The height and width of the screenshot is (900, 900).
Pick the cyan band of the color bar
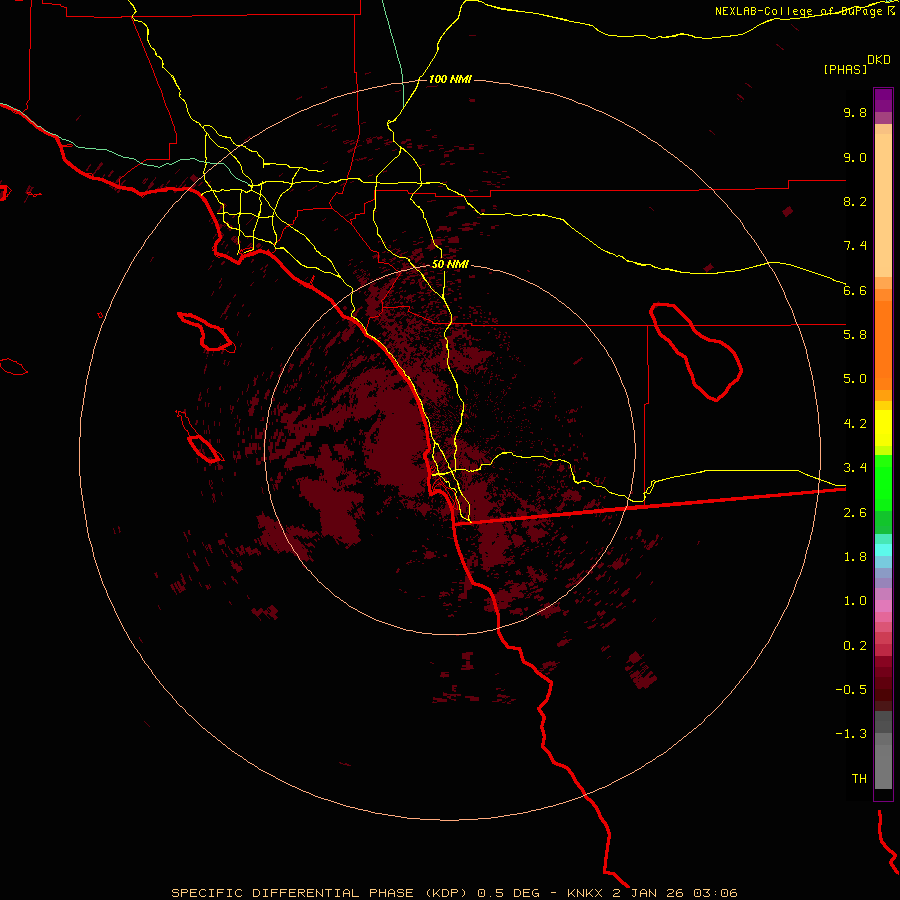[x=883, y=550]
